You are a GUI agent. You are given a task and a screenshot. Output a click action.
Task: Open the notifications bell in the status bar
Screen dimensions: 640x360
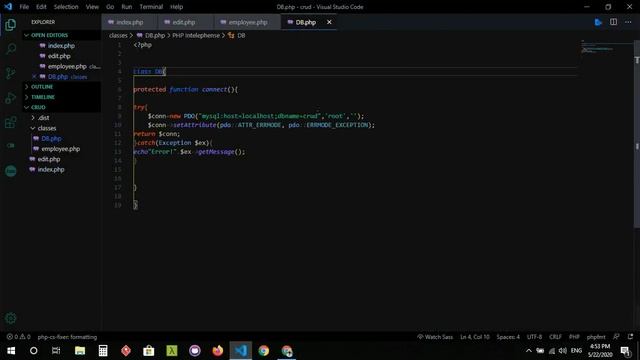631,337
